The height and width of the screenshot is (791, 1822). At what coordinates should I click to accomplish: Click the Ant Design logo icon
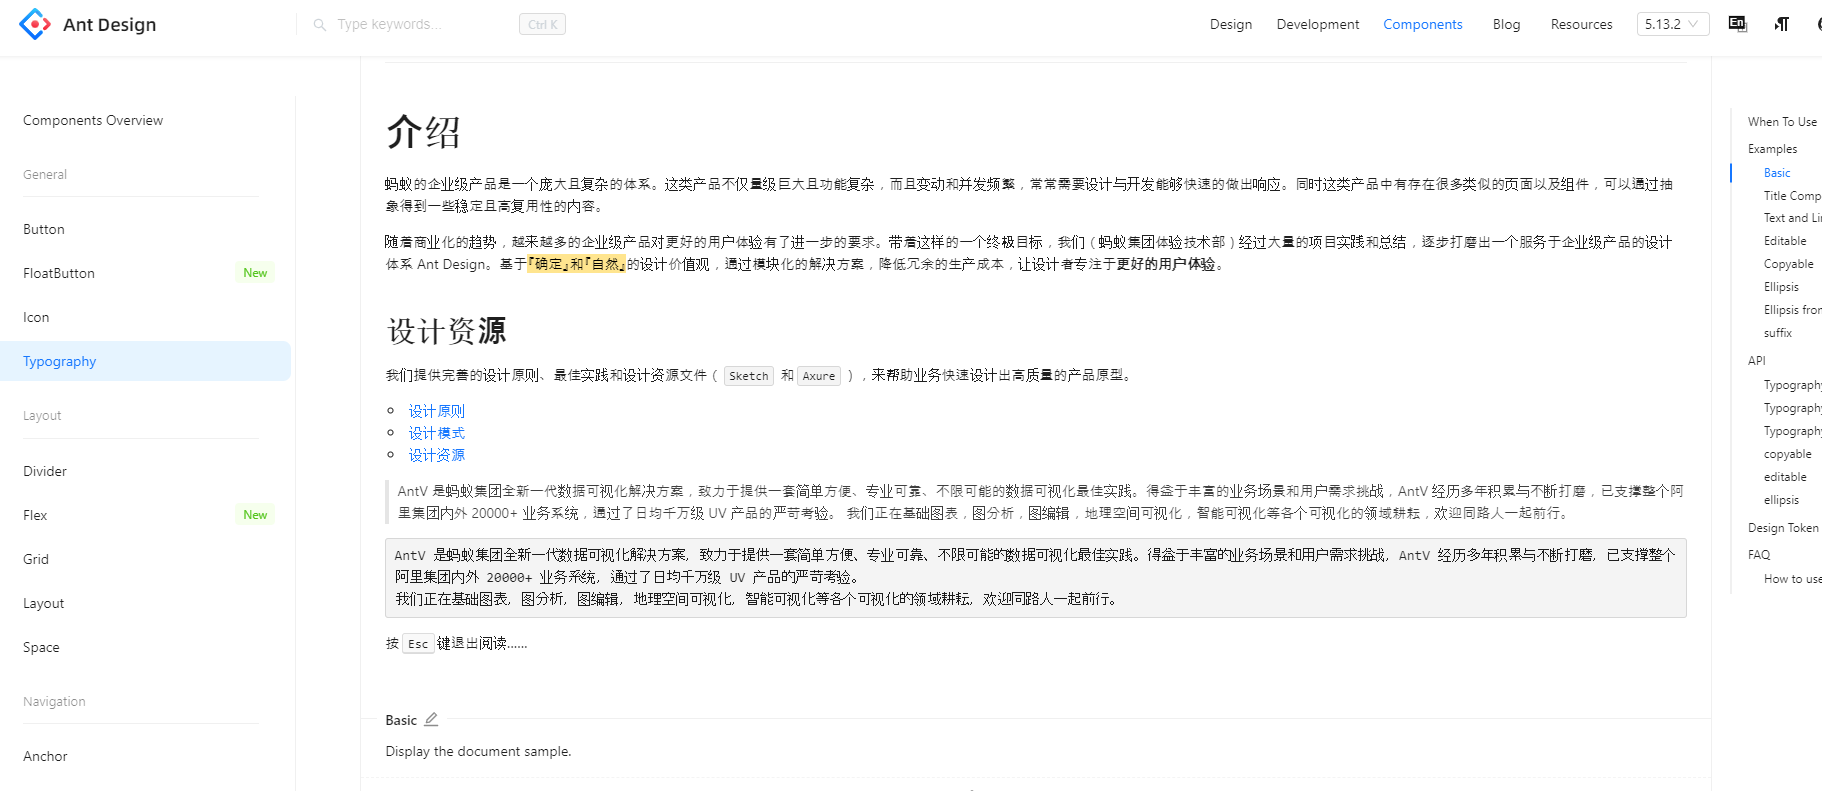[x=35, y=24]
